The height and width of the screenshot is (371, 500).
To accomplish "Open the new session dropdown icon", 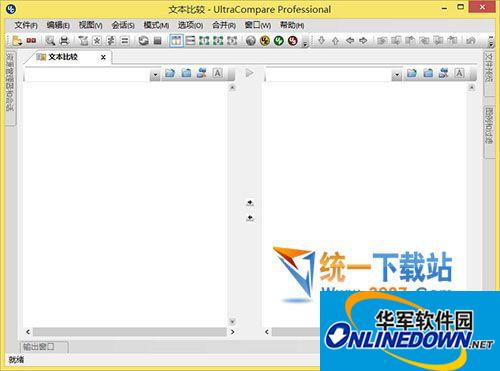I will pos(17,41).
